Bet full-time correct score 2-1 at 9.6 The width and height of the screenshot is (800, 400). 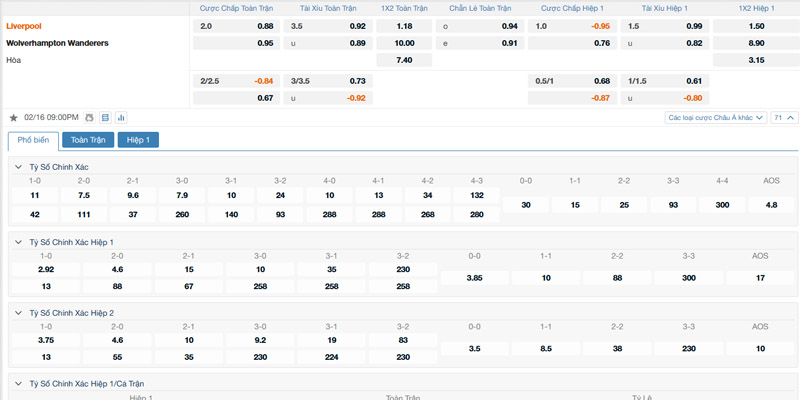coord(133,195)
